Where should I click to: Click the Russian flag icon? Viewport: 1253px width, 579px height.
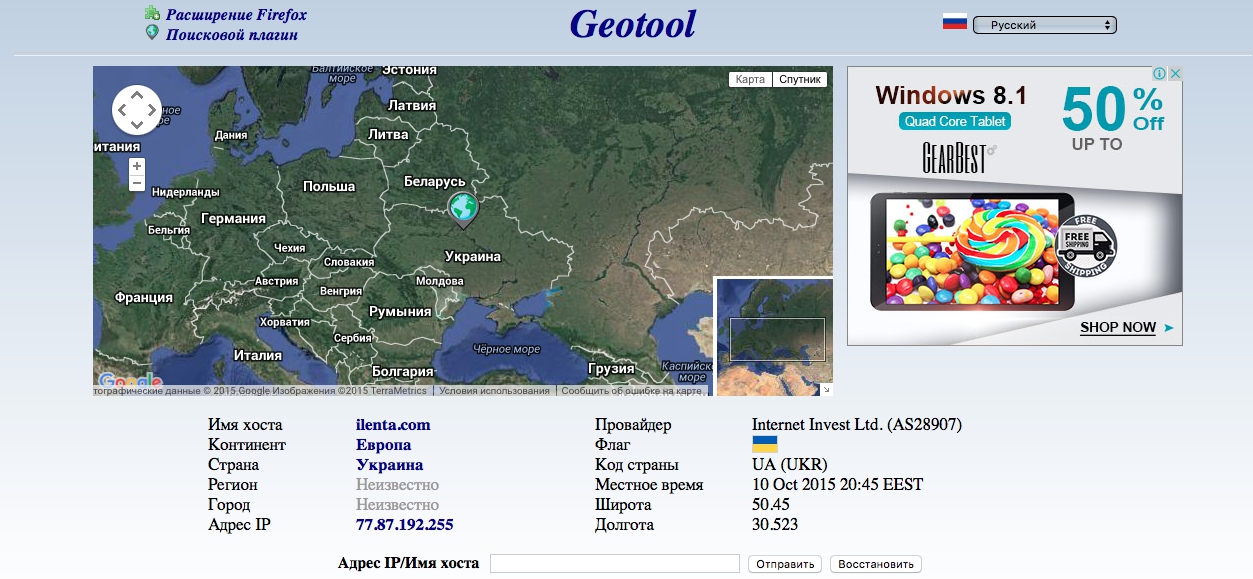[x=954, y=22]
